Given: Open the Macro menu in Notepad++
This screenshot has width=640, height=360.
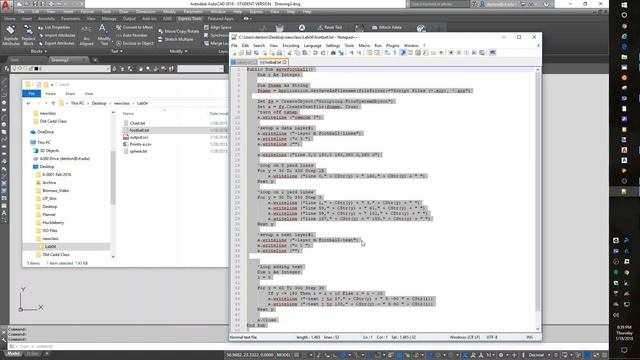Looking at the screenshot, I should point(364,45).
